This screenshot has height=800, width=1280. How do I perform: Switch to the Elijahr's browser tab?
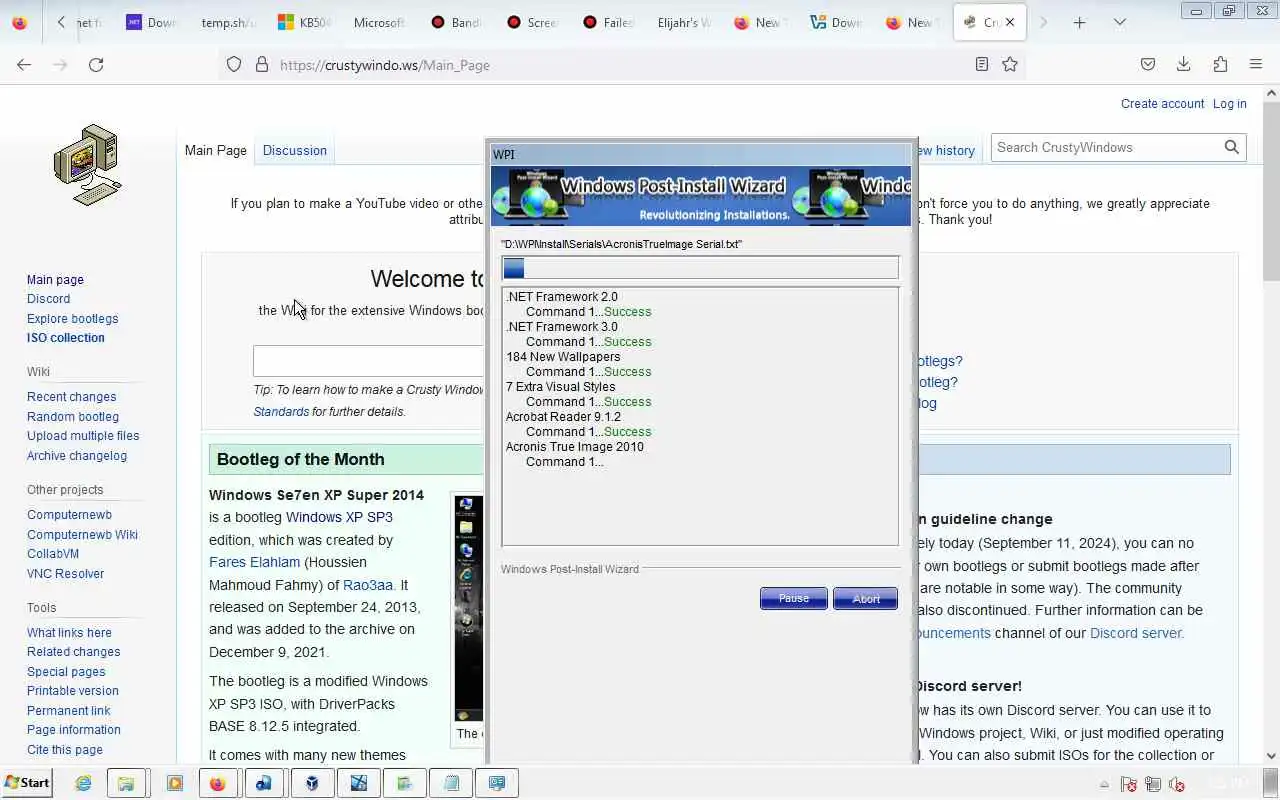pyautogui.click(x=683, y=22)
